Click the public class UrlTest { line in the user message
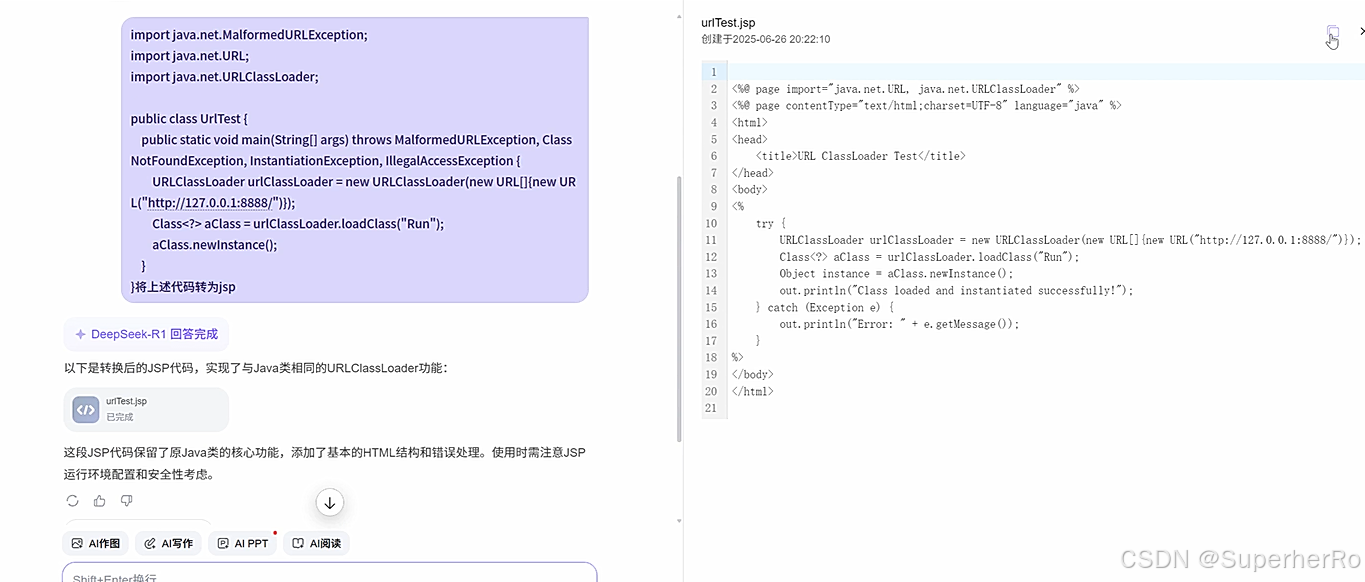Screen dimensions: 1365x582 click(x=189, y=119)
